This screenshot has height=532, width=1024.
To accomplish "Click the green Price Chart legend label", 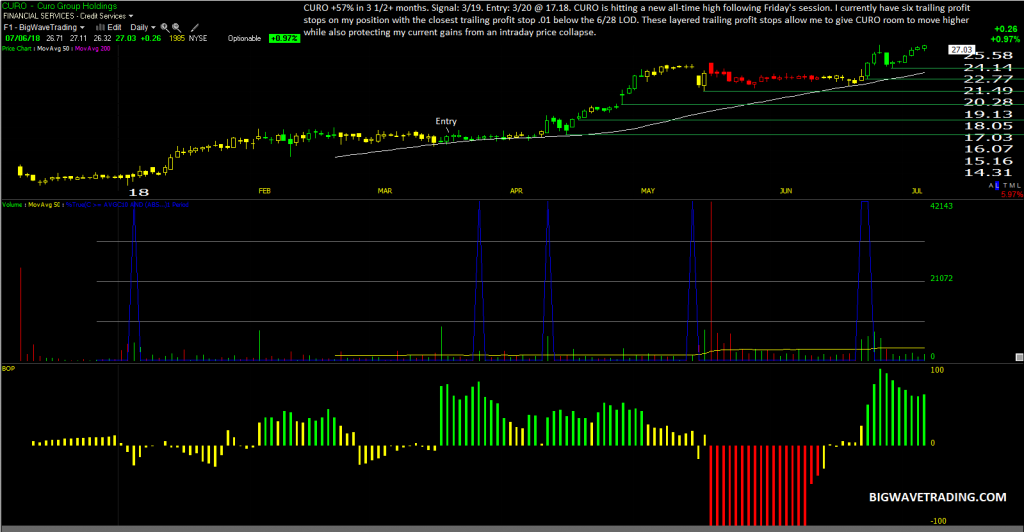I will pos(16,48).
